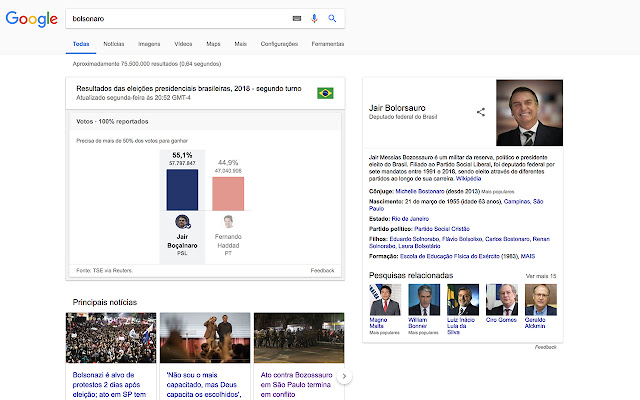Expand education list via MAIS link

[x=528, y=256]
